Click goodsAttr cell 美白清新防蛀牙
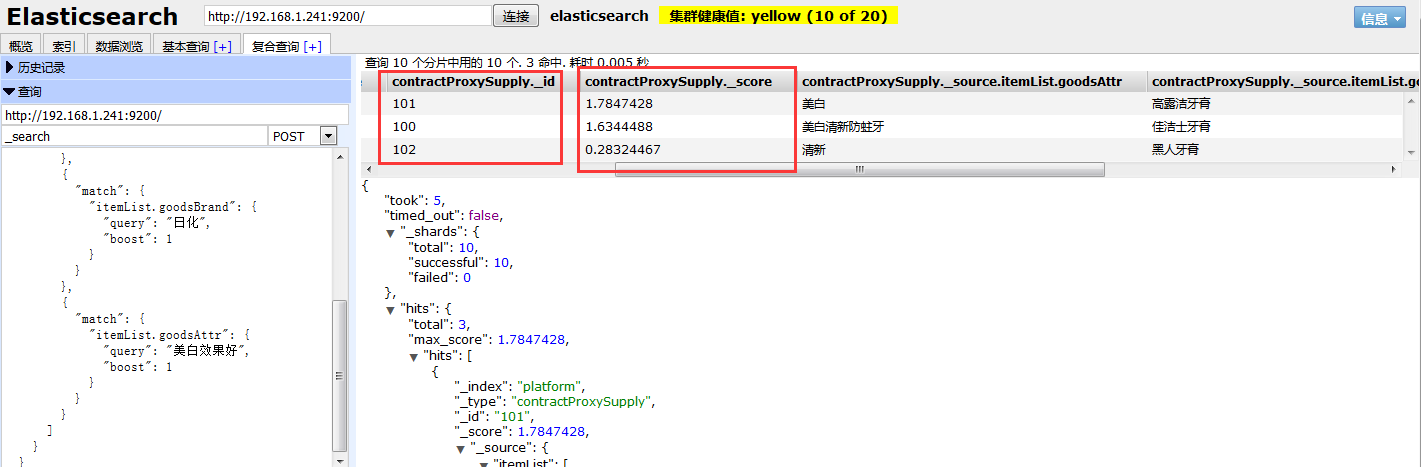 click(843, 126)
